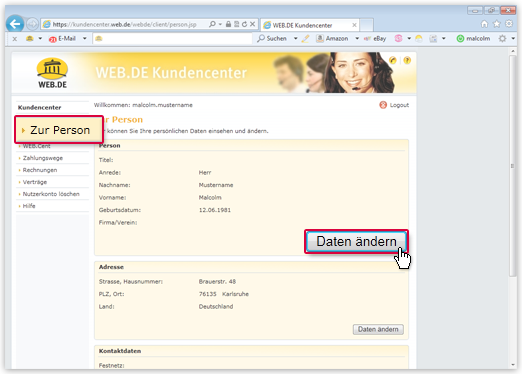
Task: Open E-Mail from the WEB.DE toolbar
Action: click(x=63, y=39)
